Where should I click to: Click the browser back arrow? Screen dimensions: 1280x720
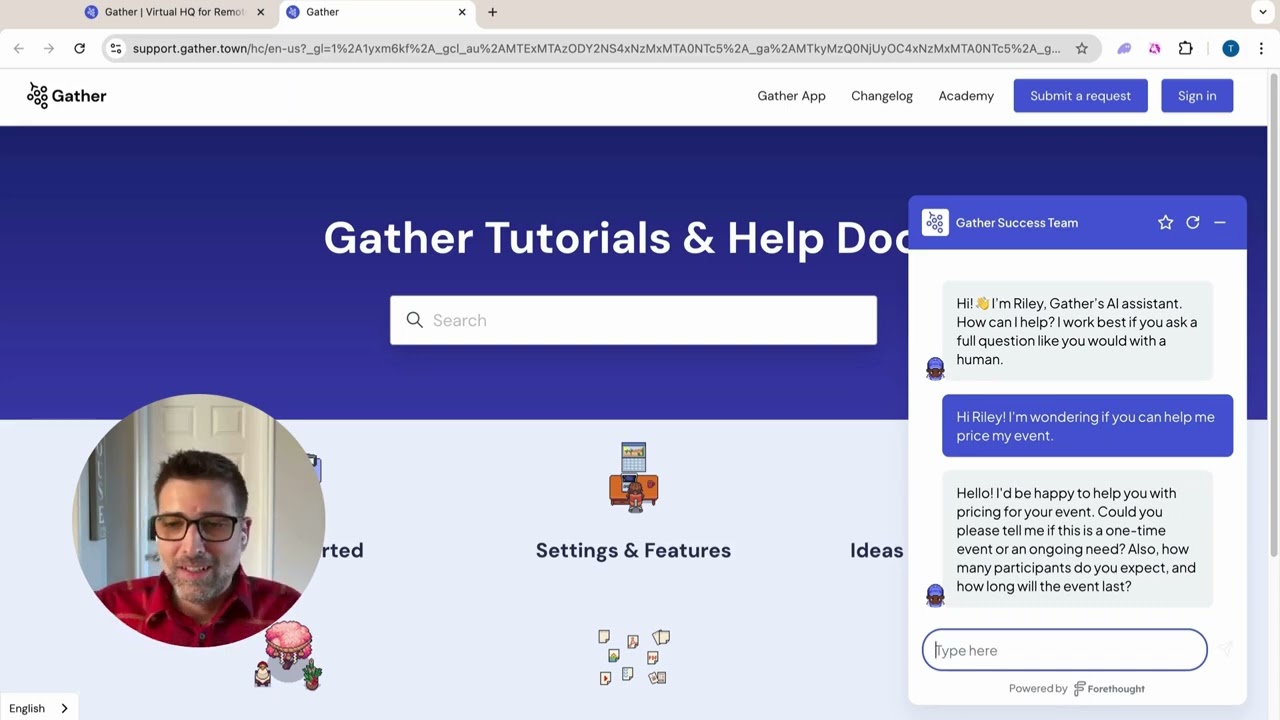tap(19, 48)
